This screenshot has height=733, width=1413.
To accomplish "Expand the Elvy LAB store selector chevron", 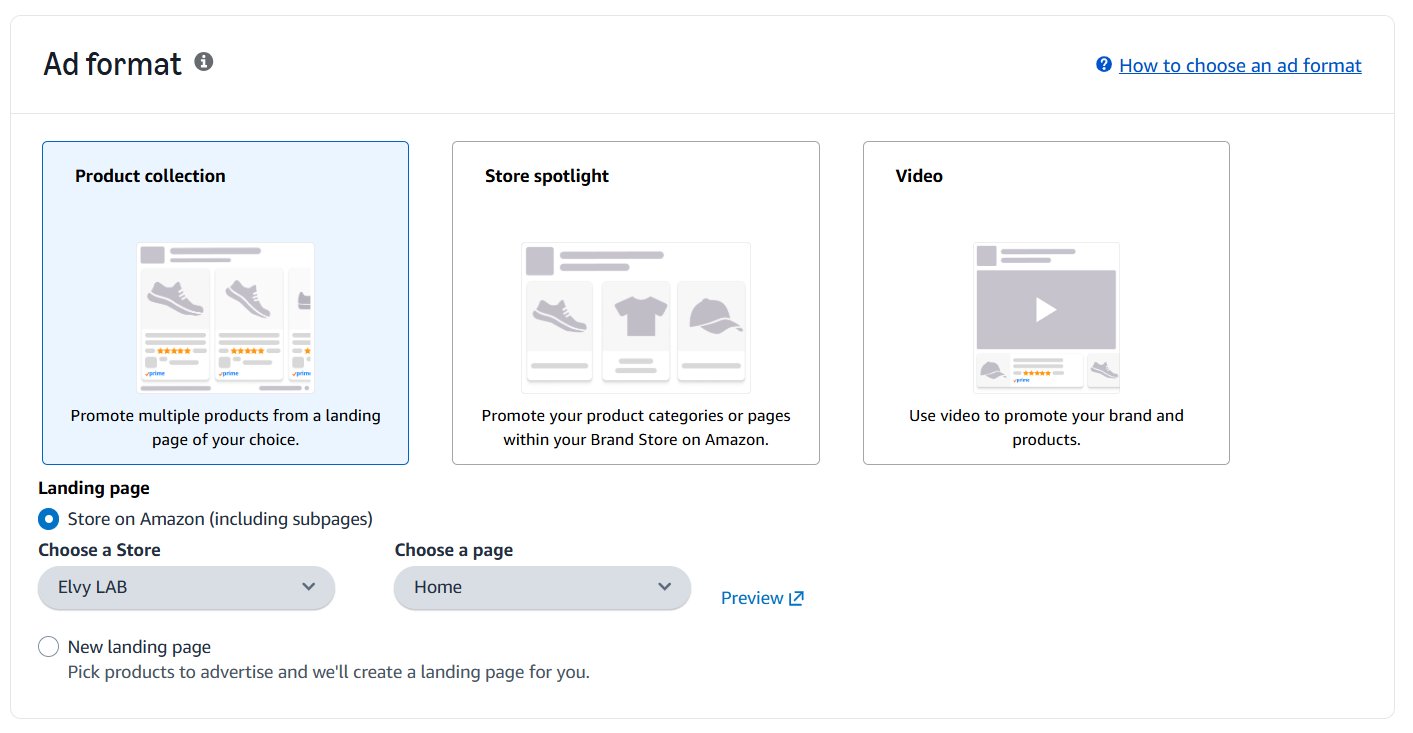I will (x=309, y=587).
